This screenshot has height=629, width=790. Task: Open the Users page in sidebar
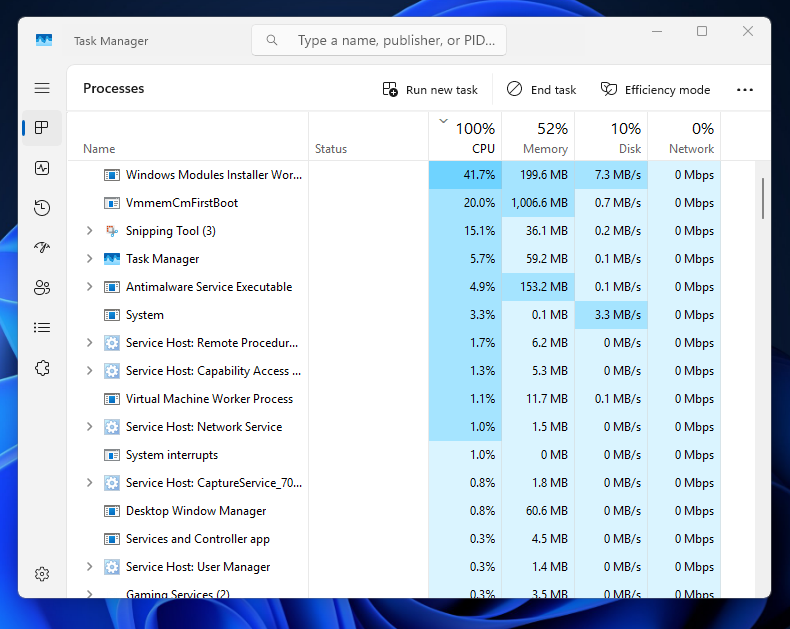(42, 288)
